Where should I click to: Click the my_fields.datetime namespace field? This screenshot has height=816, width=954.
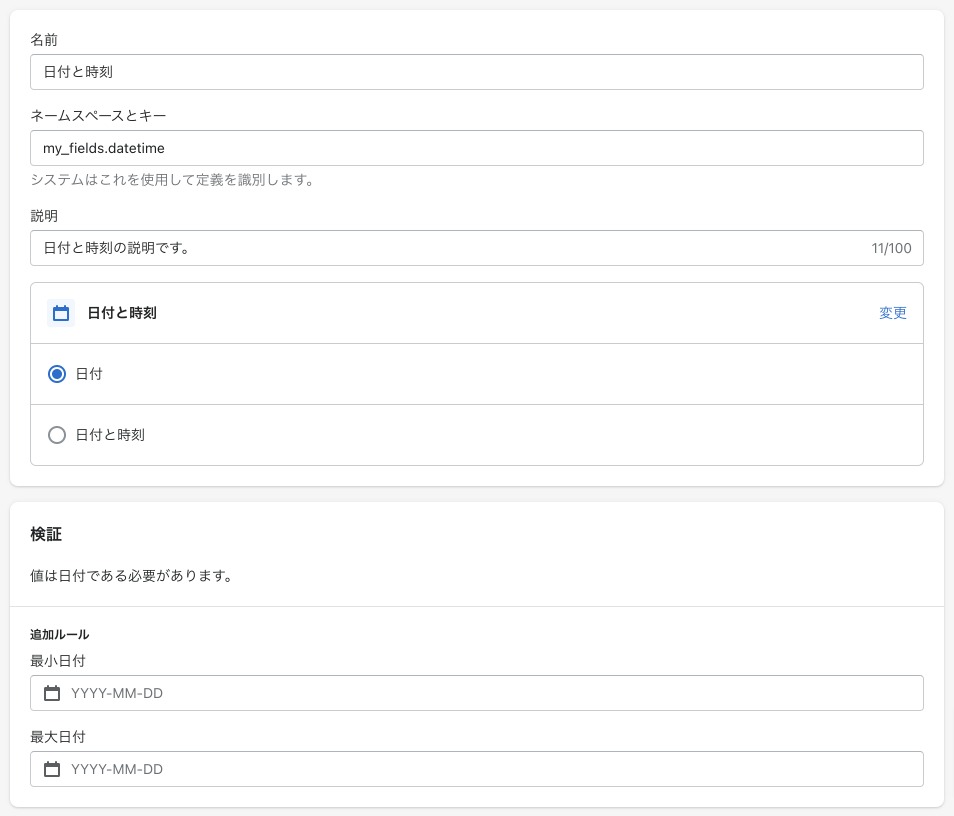[477, 148]
